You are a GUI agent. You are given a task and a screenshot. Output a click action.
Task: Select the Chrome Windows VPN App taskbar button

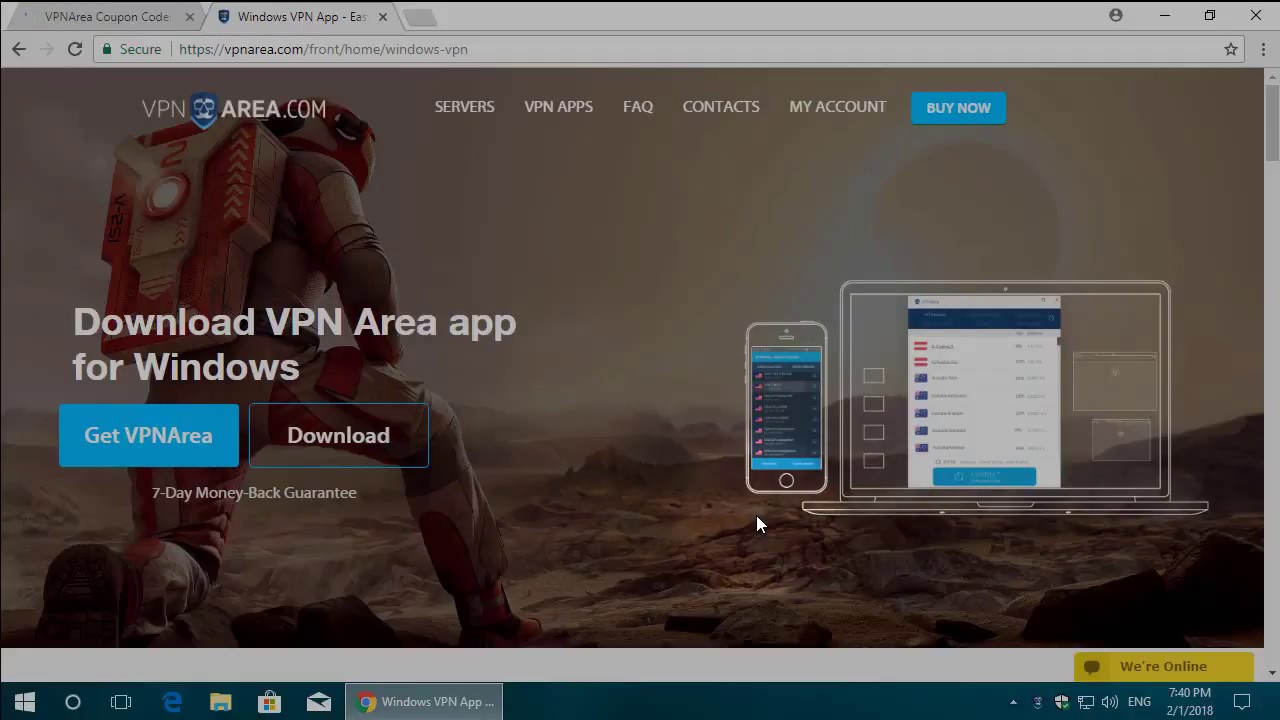424,702
